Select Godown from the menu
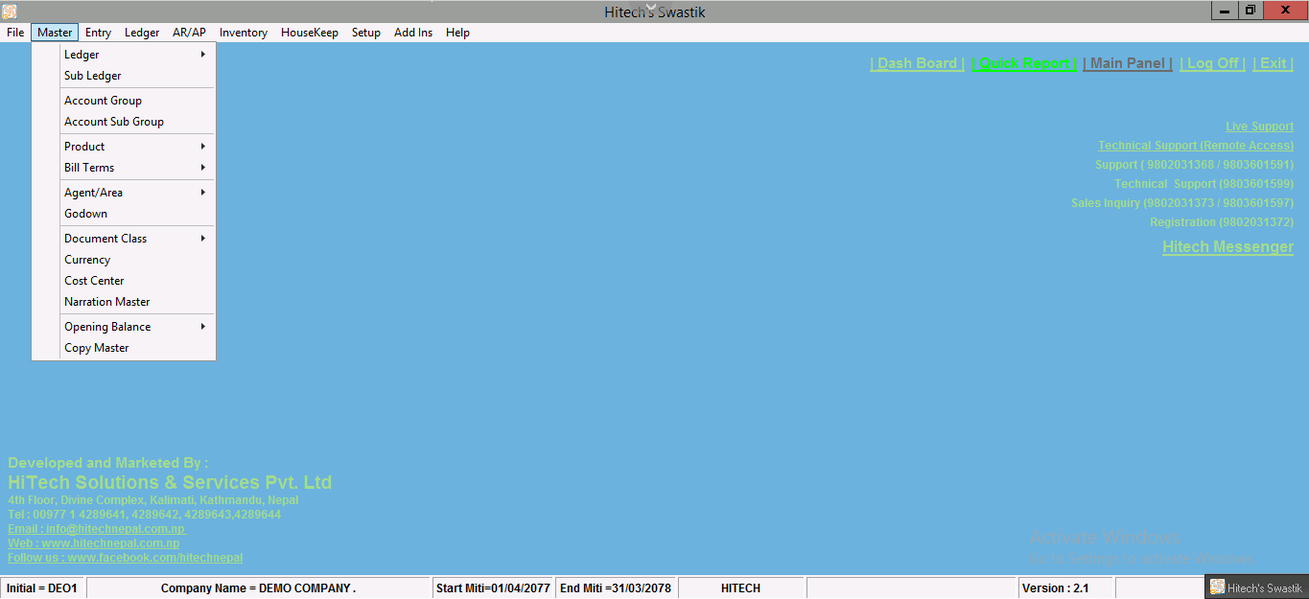 pyautogui.click(x=86, y=214)
